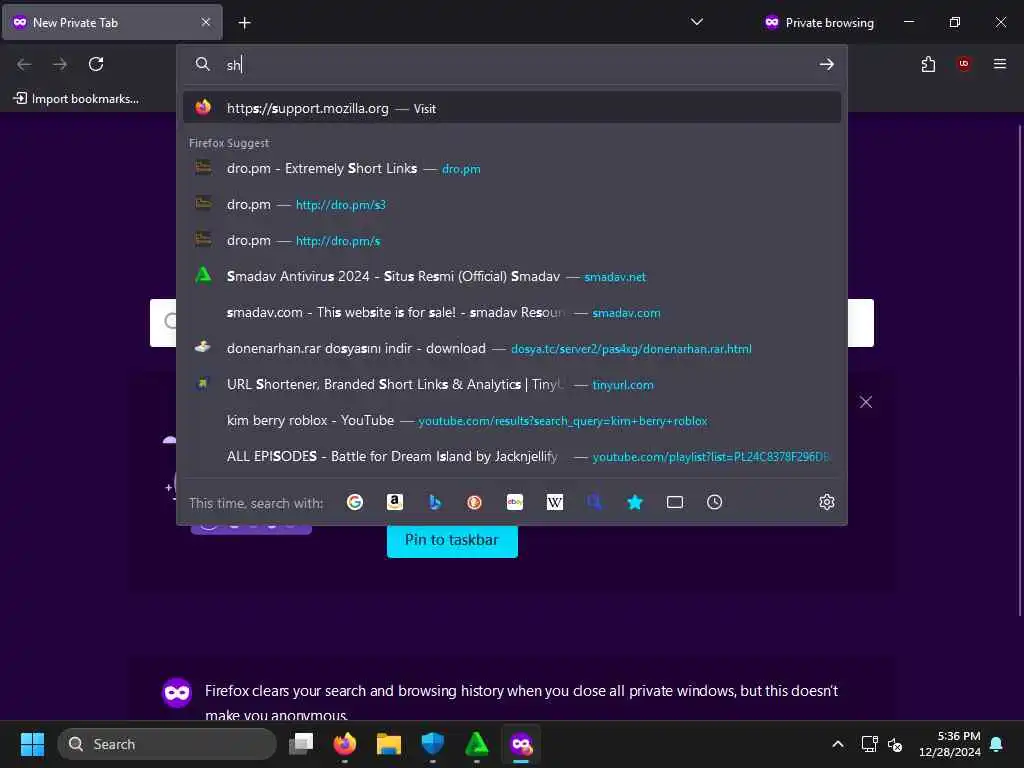Click the Forward navigation arrow
Image resolution: width=1024 pixels, height=768 pixels.
click(60, 64)
